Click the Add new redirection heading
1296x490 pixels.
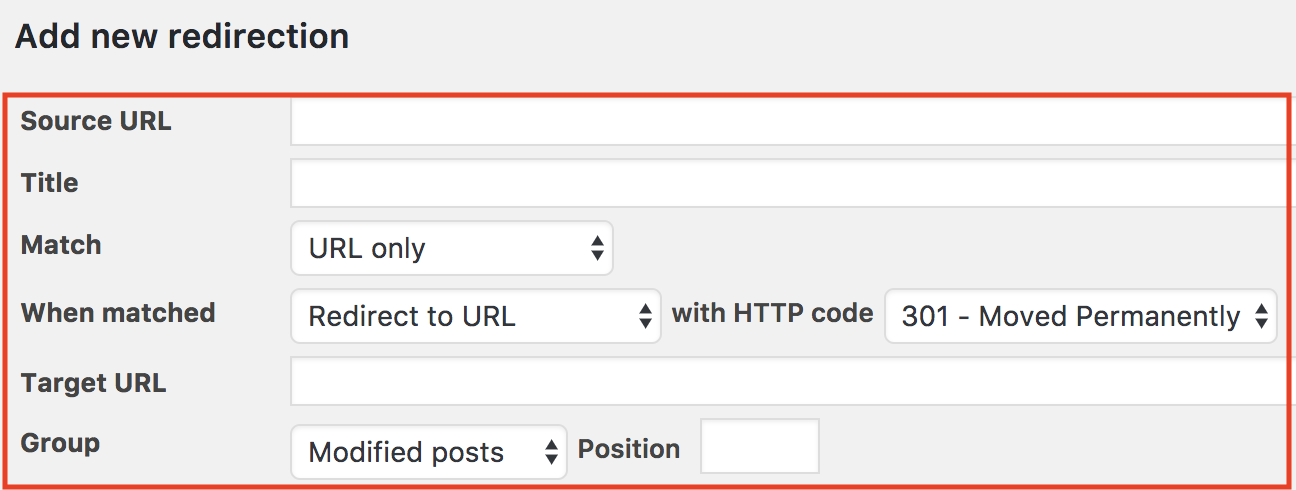coord(182,37)
